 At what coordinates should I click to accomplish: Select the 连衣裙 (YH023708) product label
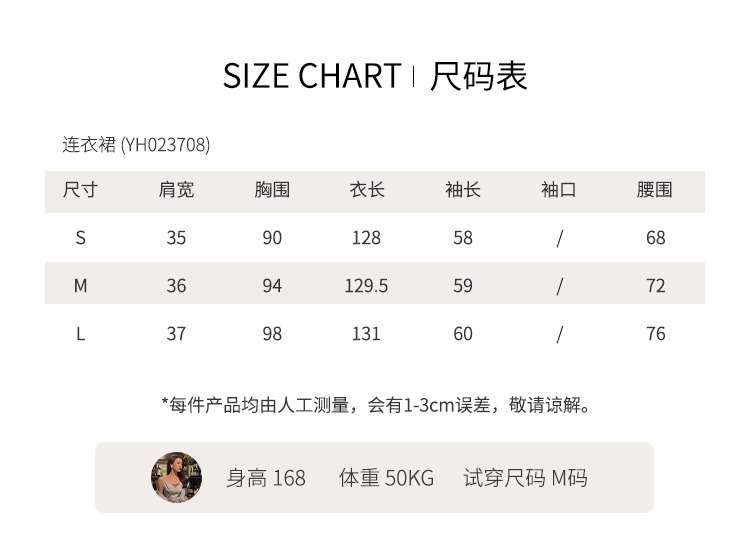[136, 145]
